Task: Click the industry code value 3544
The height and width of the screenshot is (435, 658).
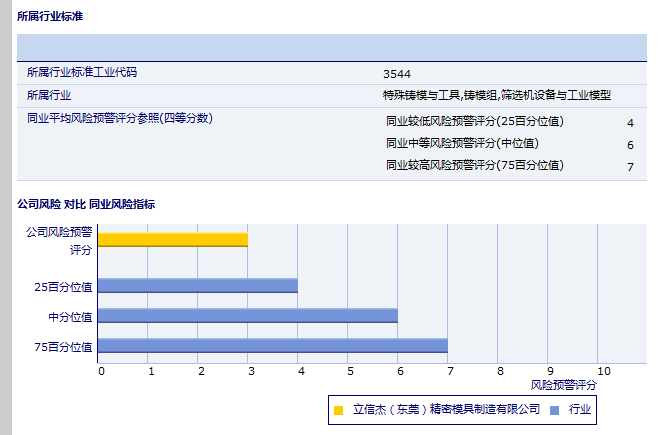Action: point(396,74)
